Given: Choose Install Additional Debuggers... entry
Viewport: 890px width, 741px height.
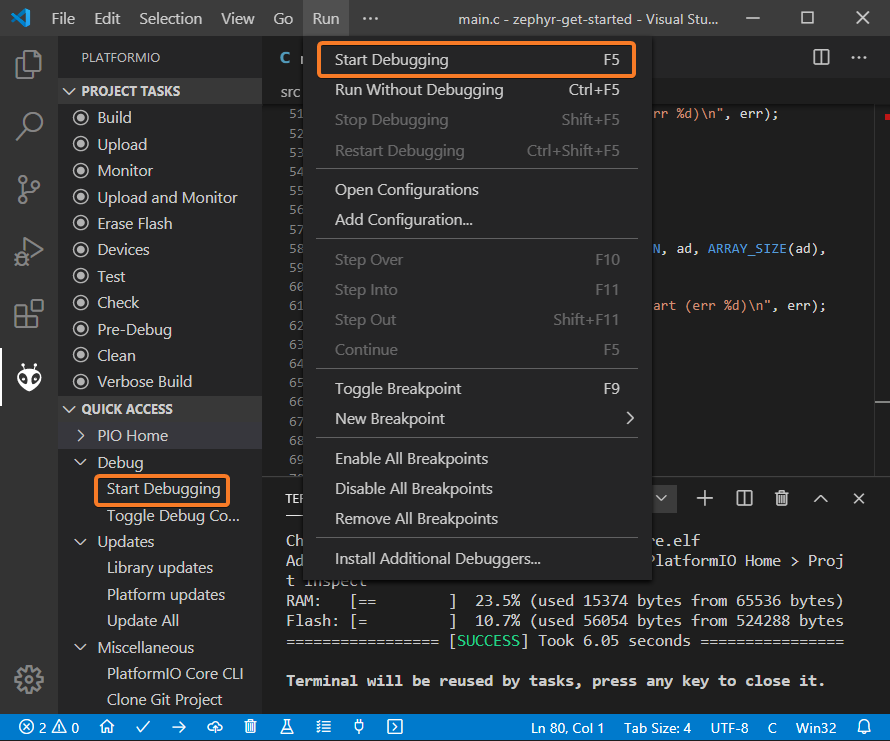Looking at the screenshot, I should (x=476, y=559).
